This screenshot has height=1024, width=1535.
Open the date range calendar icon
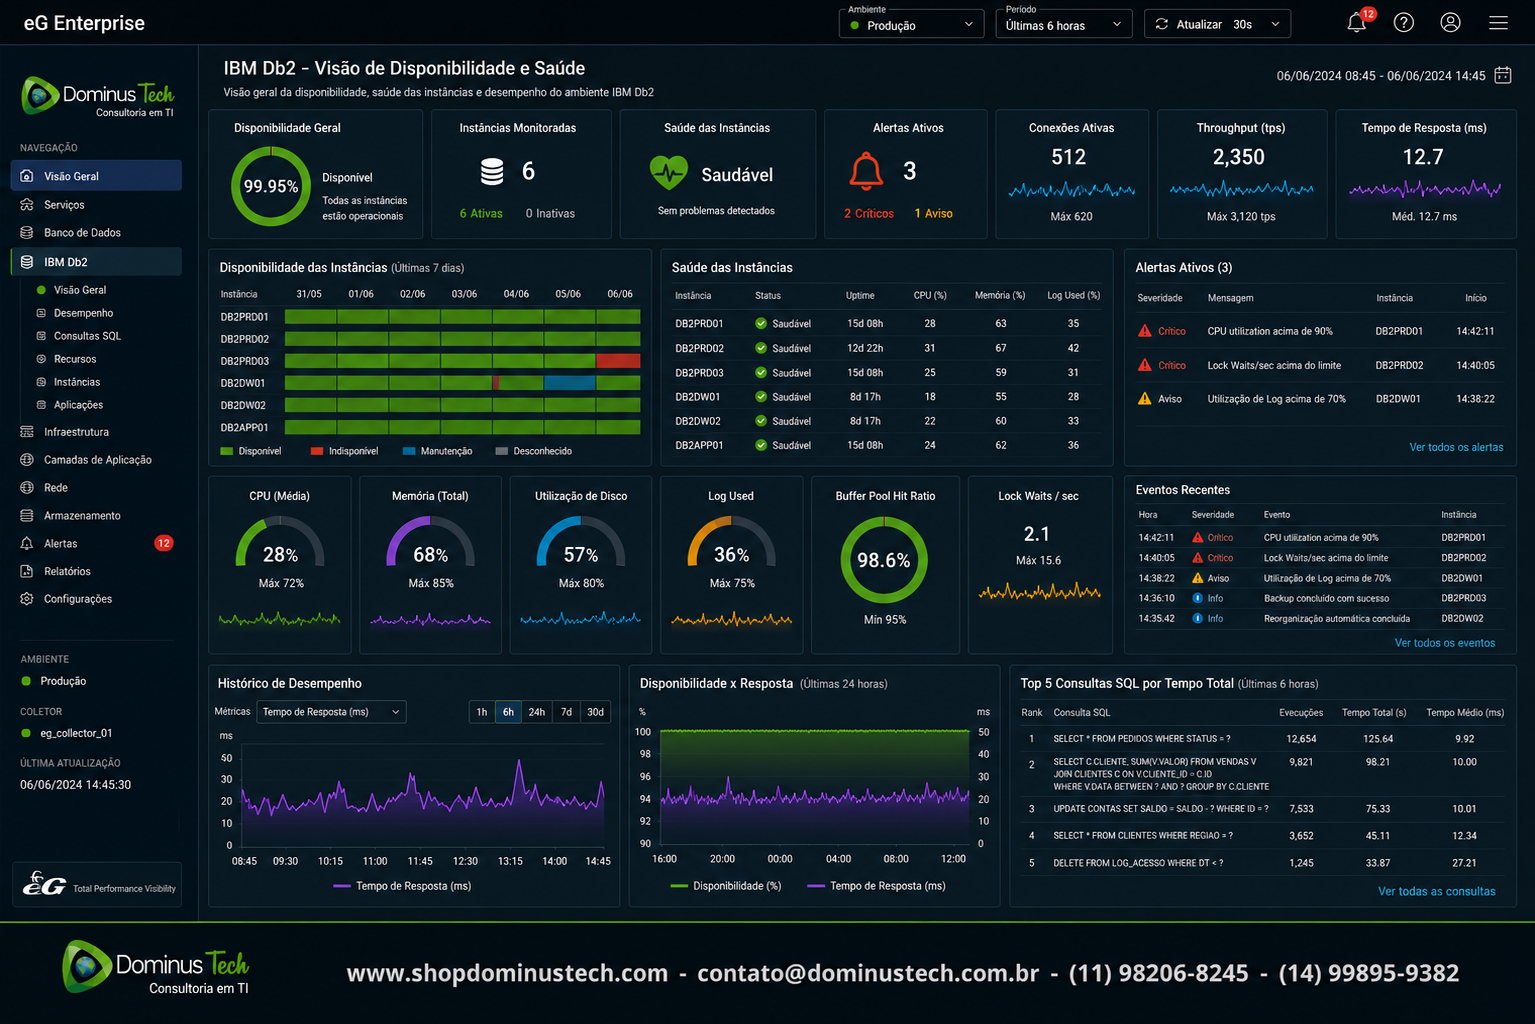pos(1503,75)
